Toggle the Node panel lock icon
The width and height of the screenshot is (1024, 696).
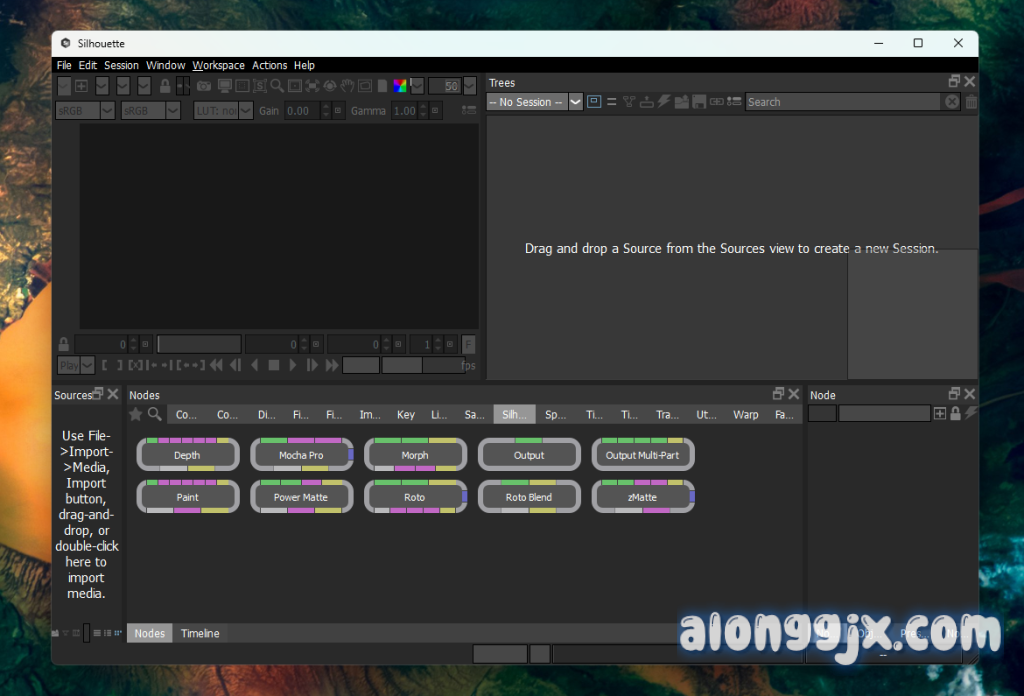coord(955,413)
